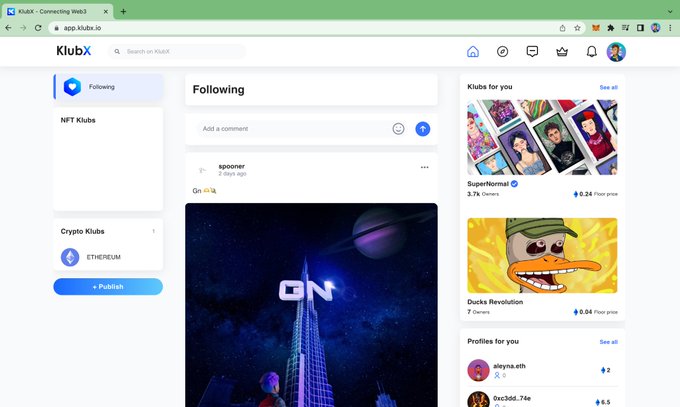This screenshot has height=407, width=680.
Task: Expand the tab search chevron
Action: (670, 12)
